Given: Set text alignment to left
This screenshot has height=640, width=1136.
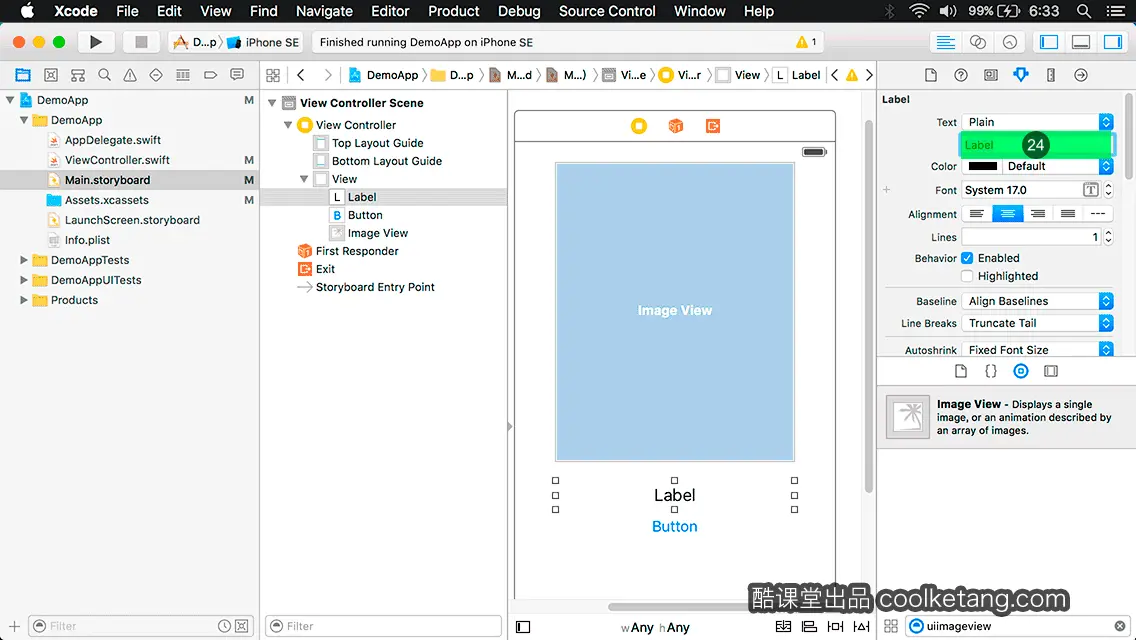Looking at the screenshot, I should point(977,214).
